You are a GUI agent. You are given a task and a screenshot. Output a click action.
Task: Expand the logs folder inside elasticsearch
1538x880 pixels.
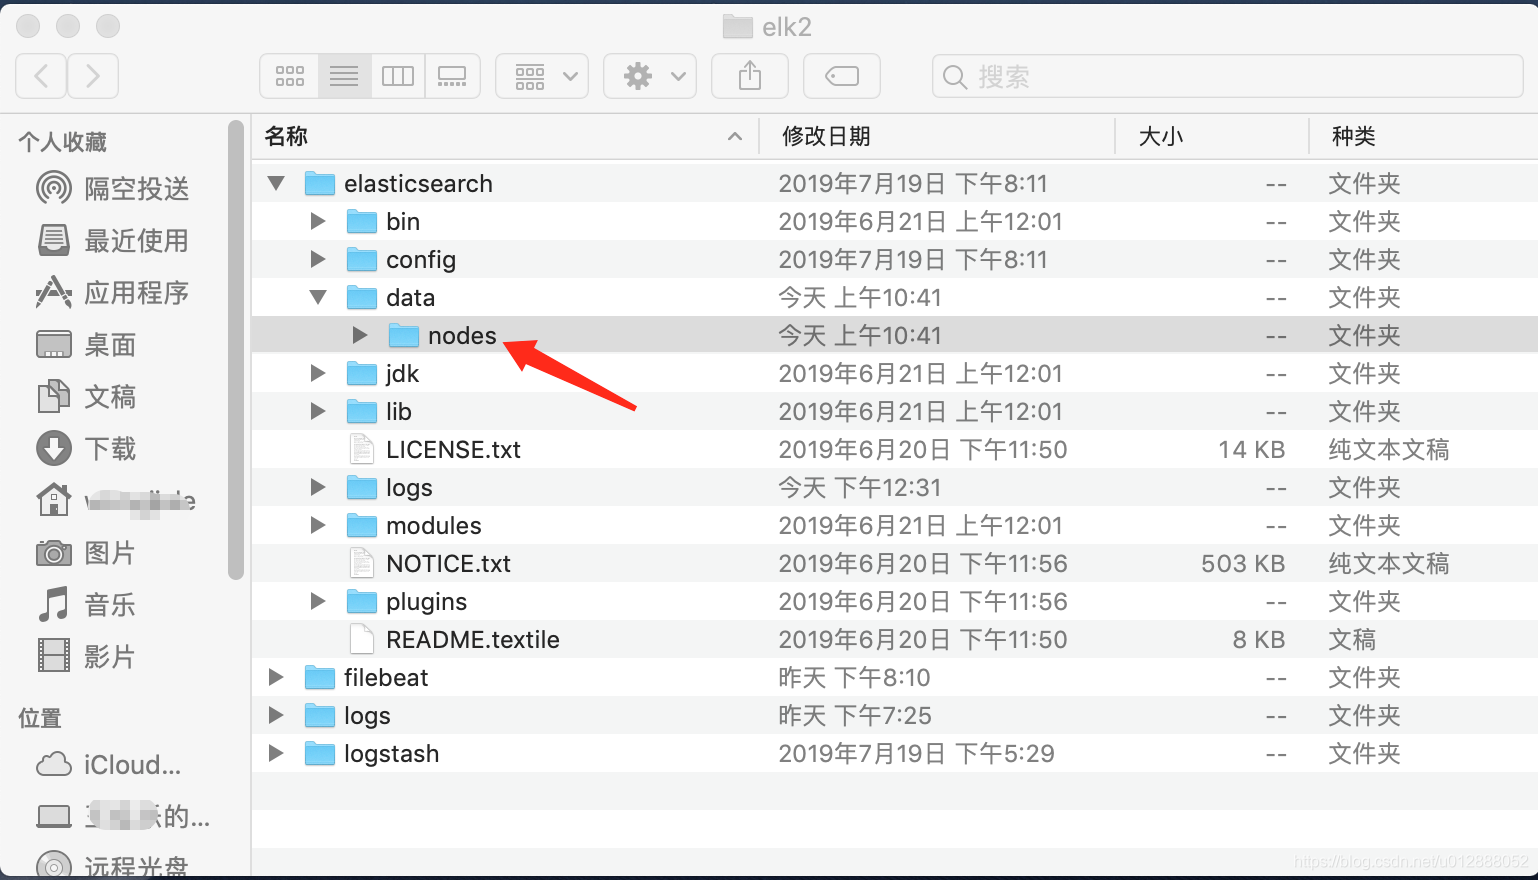318,487
